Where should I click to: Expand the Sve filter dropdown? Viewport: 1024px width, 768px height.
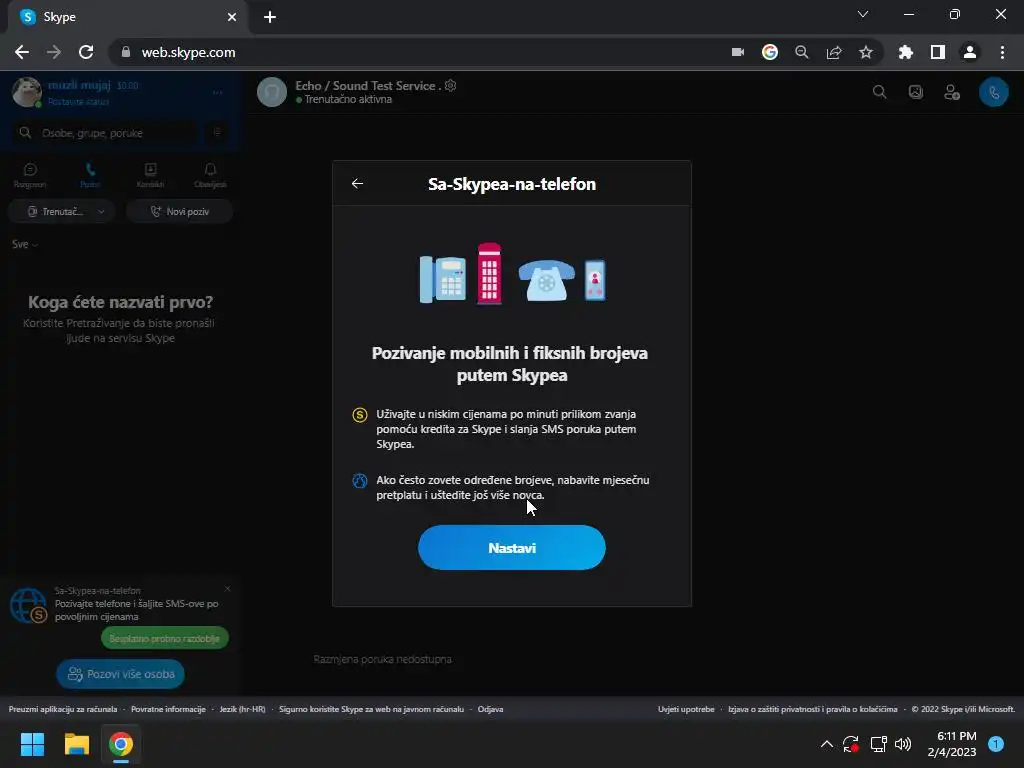pos(25,244)
